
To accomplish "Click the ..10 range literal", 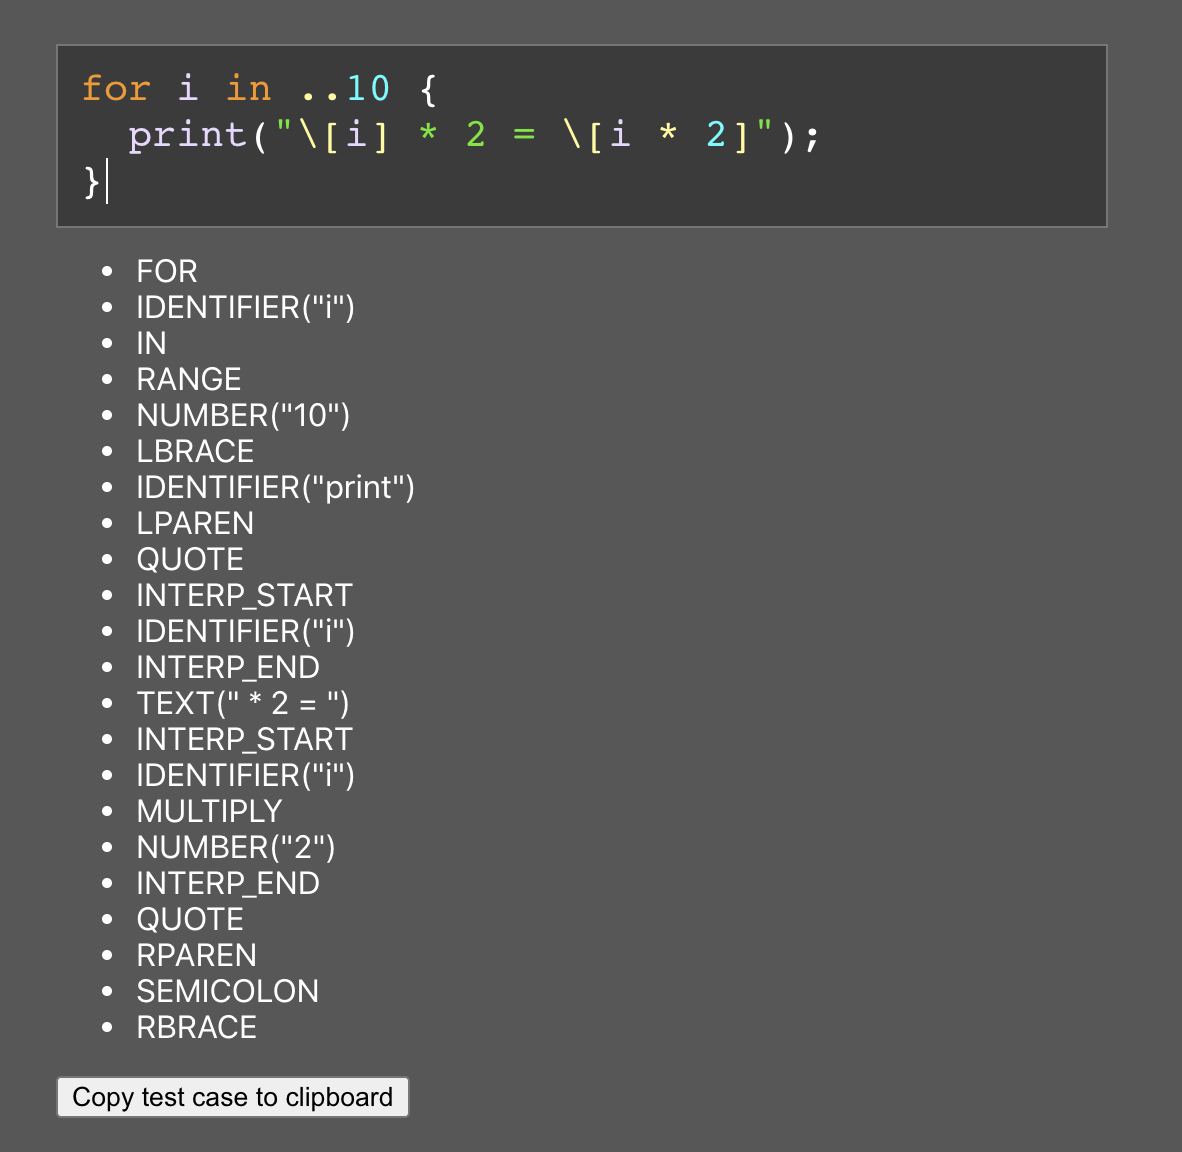I will pyautogui.click(x=345, y=88).
